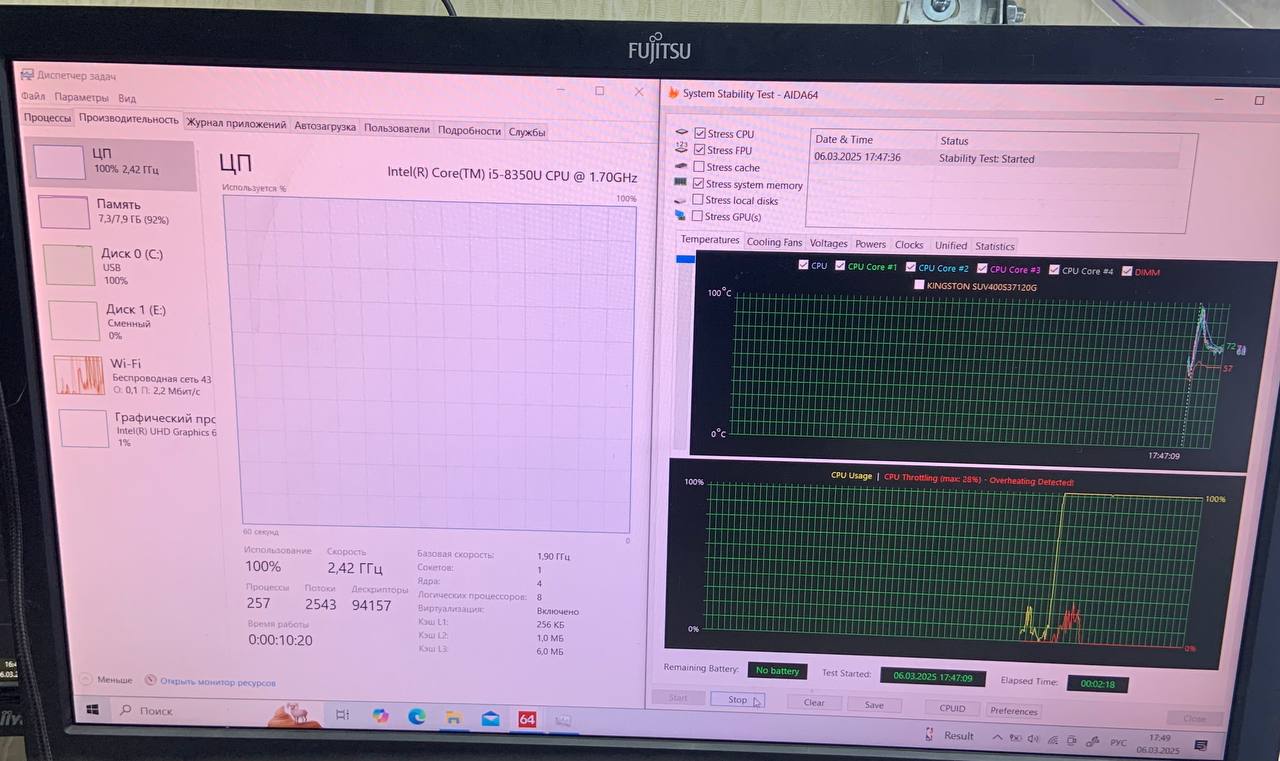This screenshot has height=761, width=1280.
Task: Open Task View on taskbar
Action: click(341, 715)
